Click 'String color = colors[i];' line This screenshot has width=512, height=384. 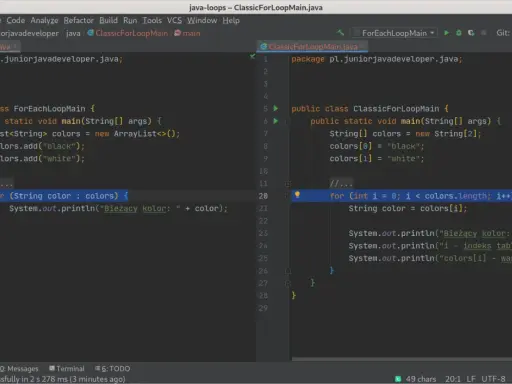[x=408, y=209]
